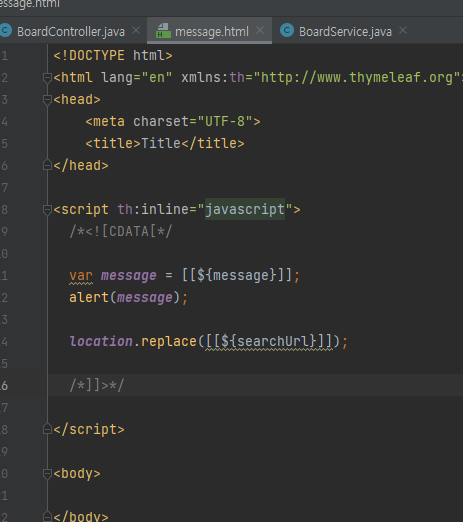The width and height of the screenshot is (463, 522).
Task: Click the meta charset="UTF-8" line
Action: 173,122
